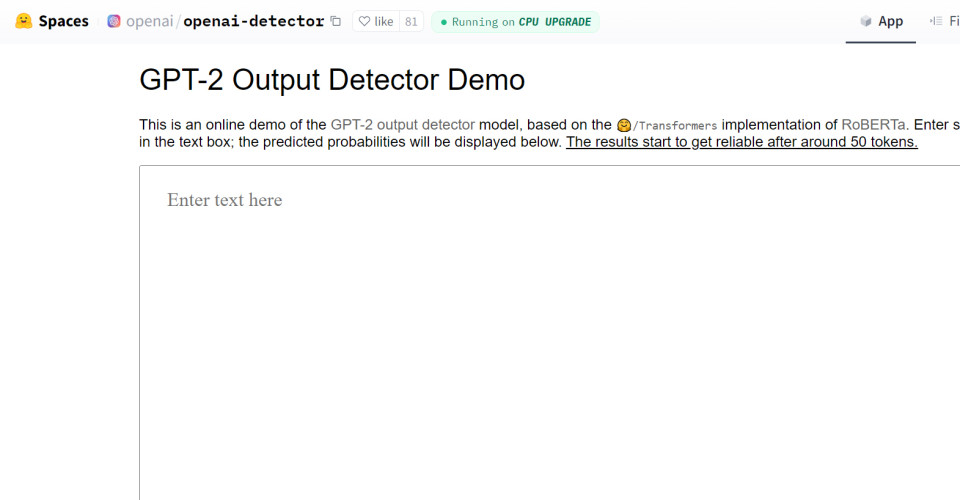Open the openai organization page link
The image size is (960, 500).
[151, 21]
